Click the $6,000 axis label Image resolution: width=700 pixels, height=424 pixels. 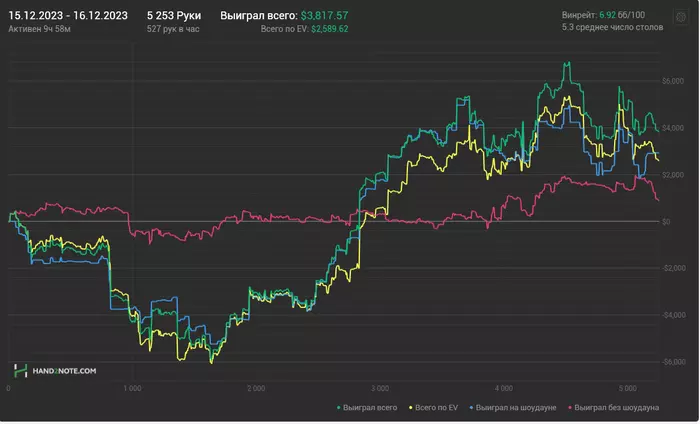pyautogui.click(x=672, y=80)
